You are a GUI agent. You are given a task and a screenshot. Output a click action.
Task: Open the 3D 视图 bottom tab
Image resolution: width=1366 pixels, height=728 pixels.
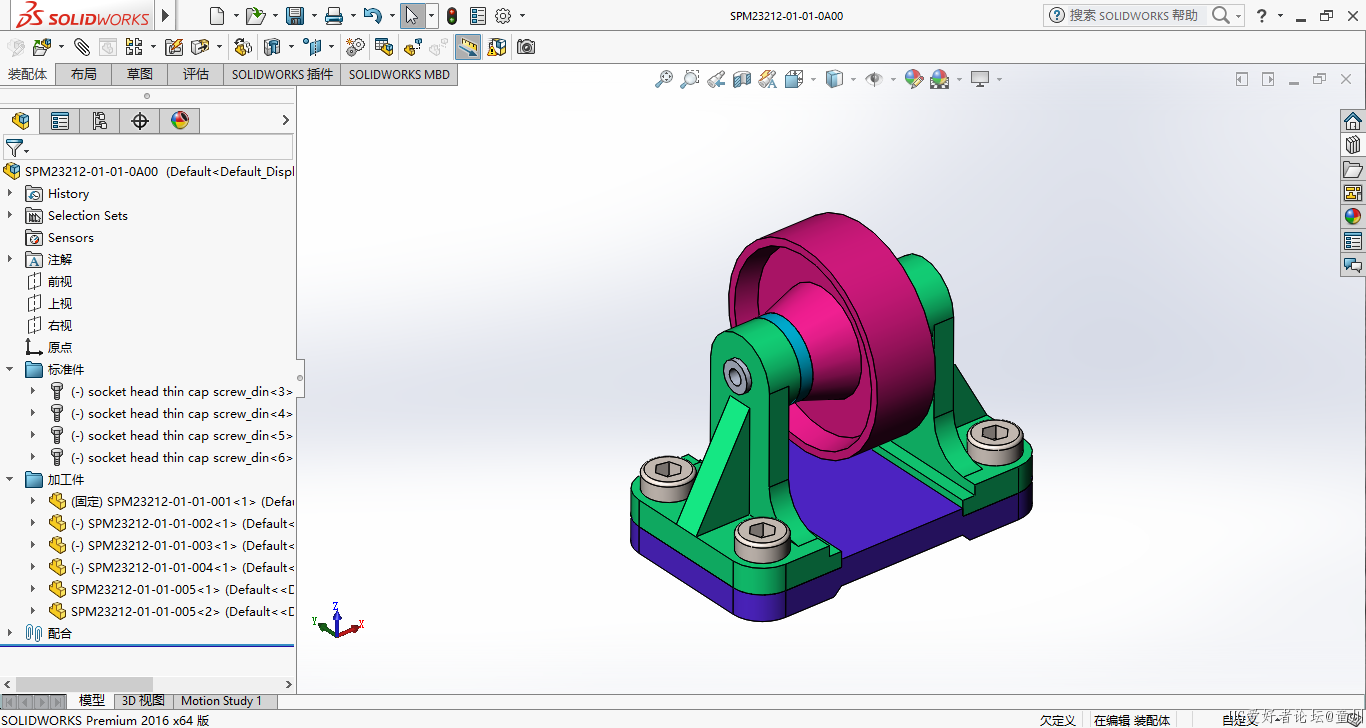(143, 701)
